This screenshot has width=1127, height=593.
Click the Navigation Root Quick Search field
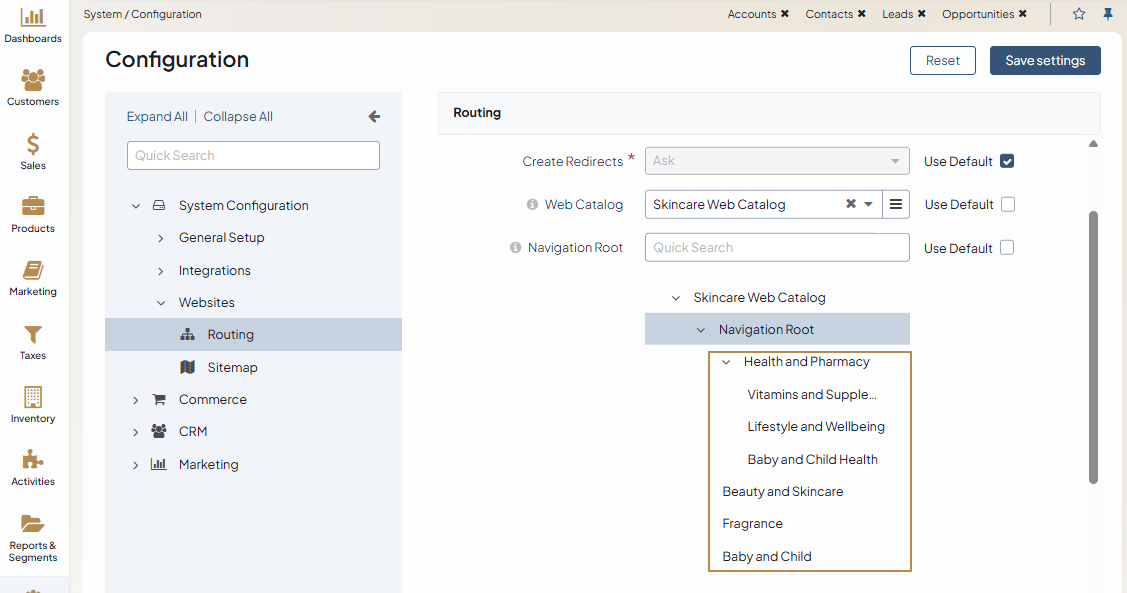click(776, 248)
